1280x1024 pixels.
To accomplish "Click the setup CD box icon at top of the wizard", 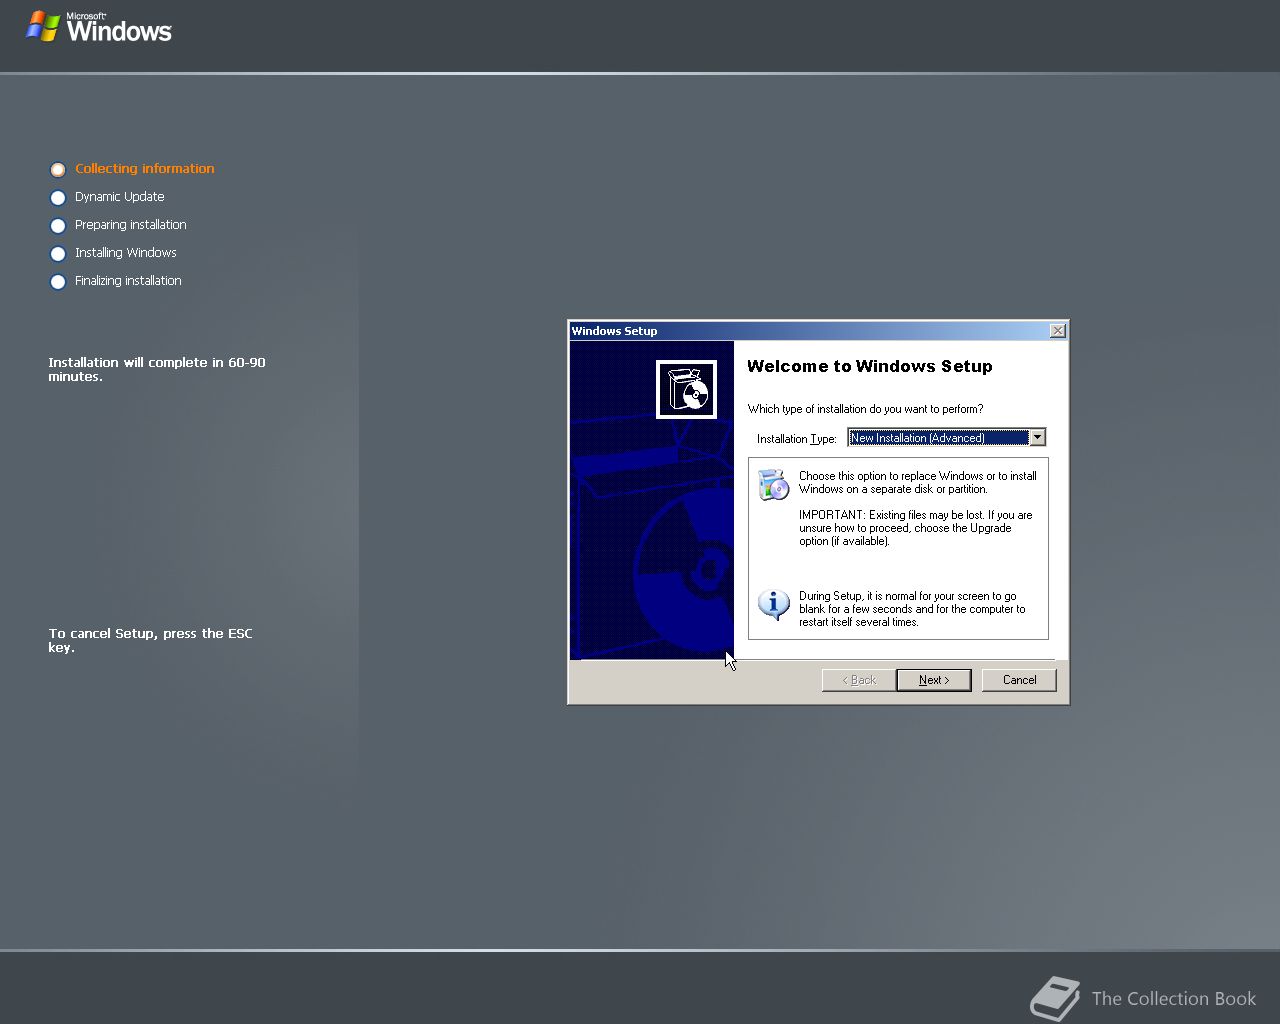I will tap(686, 389).
